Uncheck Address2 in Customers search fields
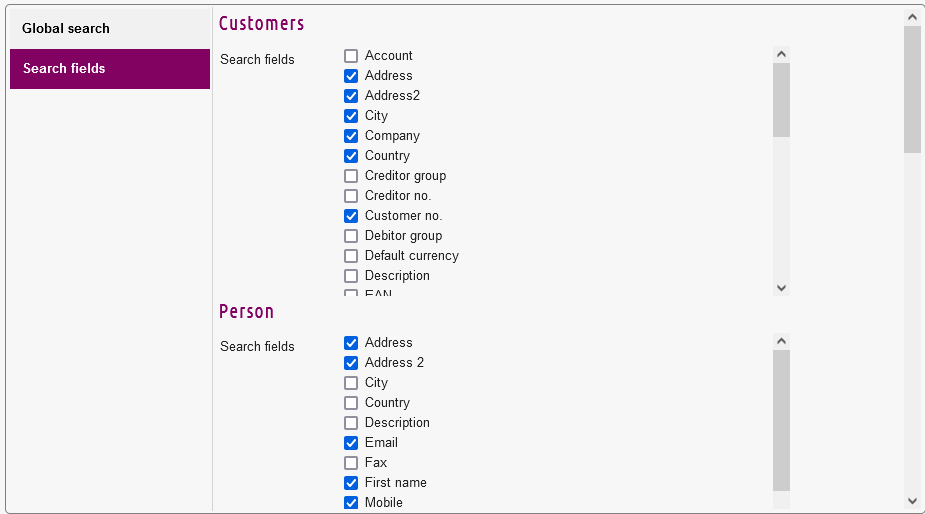This screenshot has width=925, height=514. 351,96
